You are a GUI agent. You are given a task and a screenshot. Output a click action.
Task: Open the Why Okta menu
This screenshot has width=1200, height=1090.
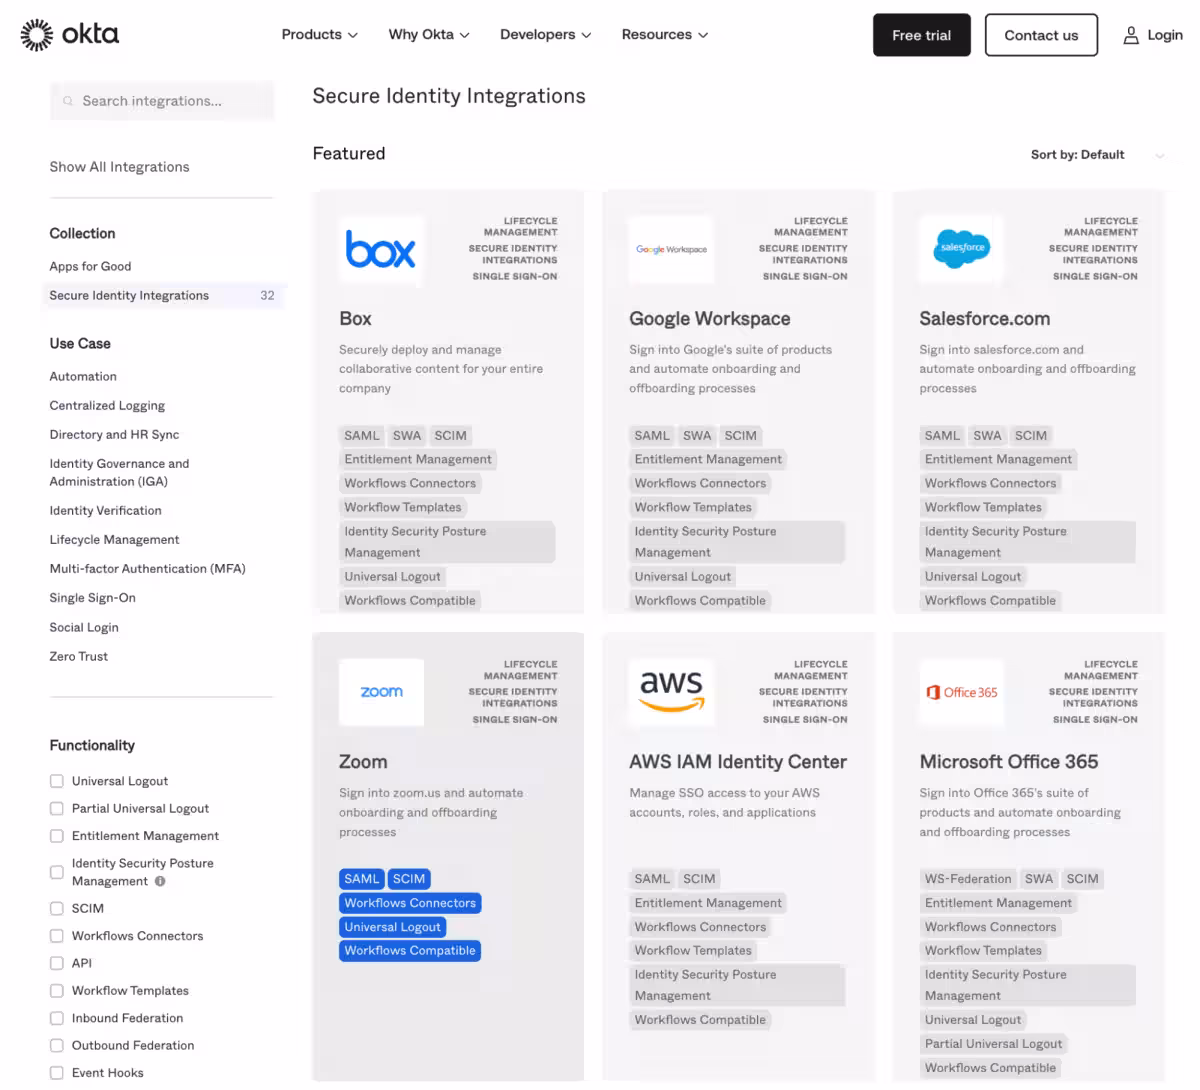(428, 35)
